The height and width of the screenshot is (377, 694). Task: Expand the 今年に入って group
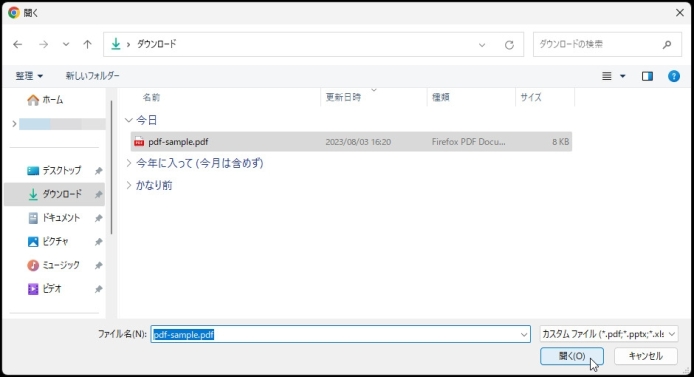point(129,163)
